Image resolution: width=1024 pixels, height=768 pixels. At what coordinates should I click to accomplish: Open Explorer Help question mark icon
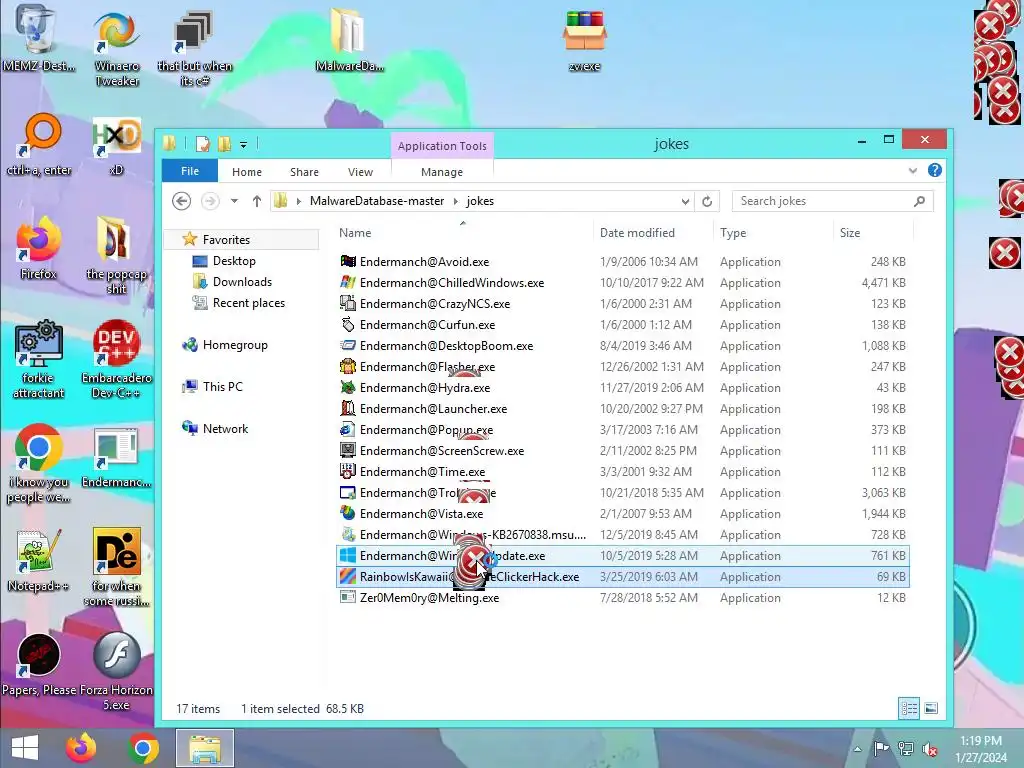pos(935,170)
